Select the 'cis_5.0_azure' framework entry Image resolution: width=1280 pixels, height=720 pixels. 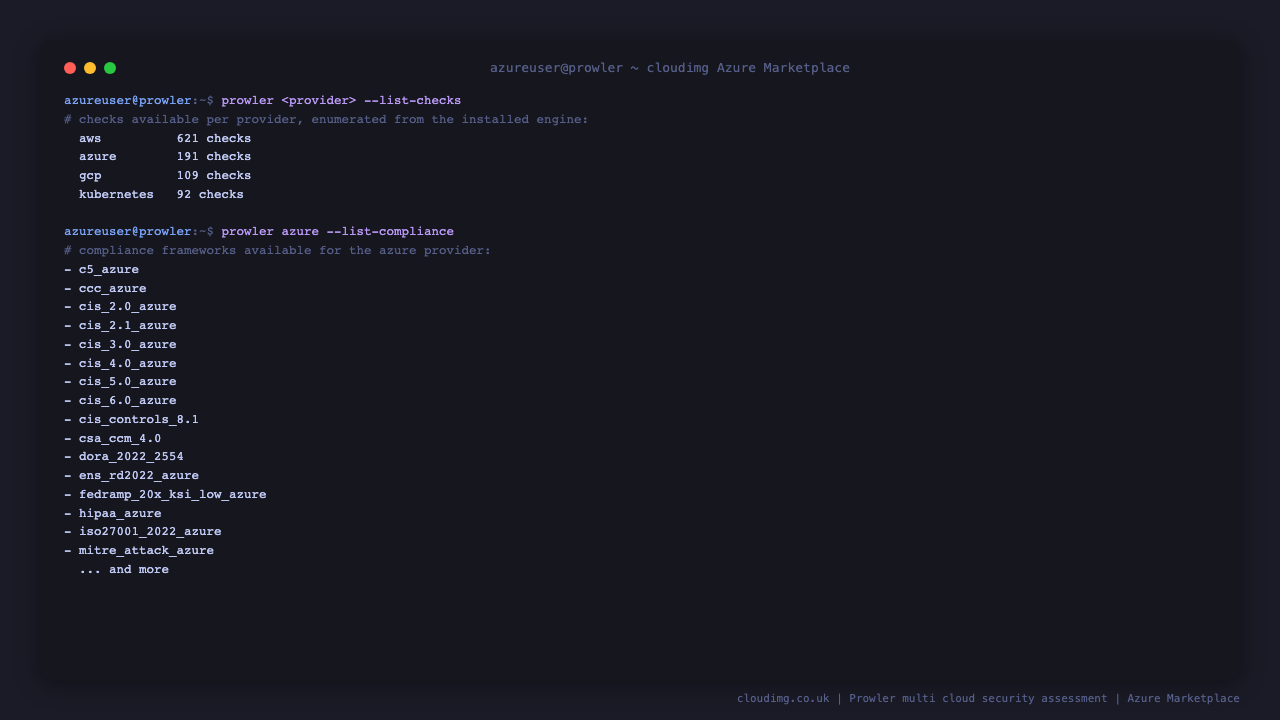coord(120,382)
